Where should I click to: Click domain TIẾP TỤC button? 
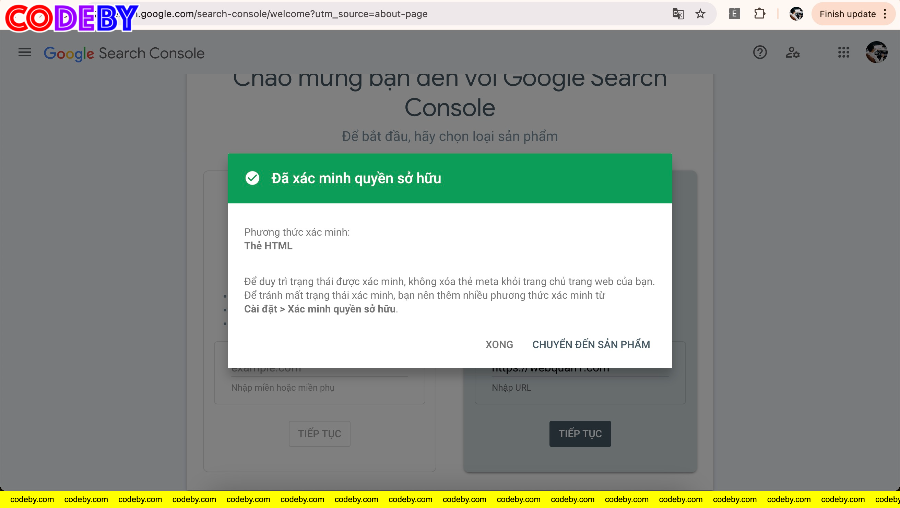tap(320, 433)
